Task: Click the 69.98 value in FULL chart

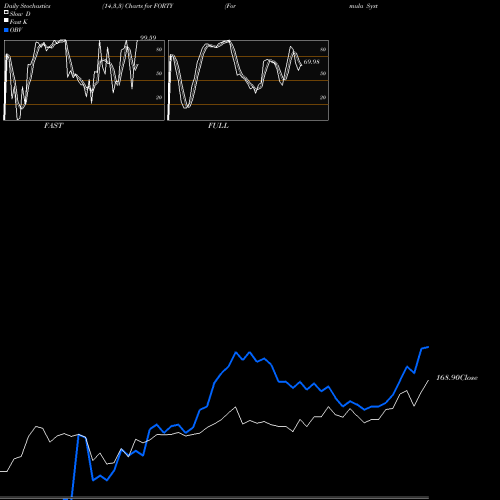Action: point(311,62)
